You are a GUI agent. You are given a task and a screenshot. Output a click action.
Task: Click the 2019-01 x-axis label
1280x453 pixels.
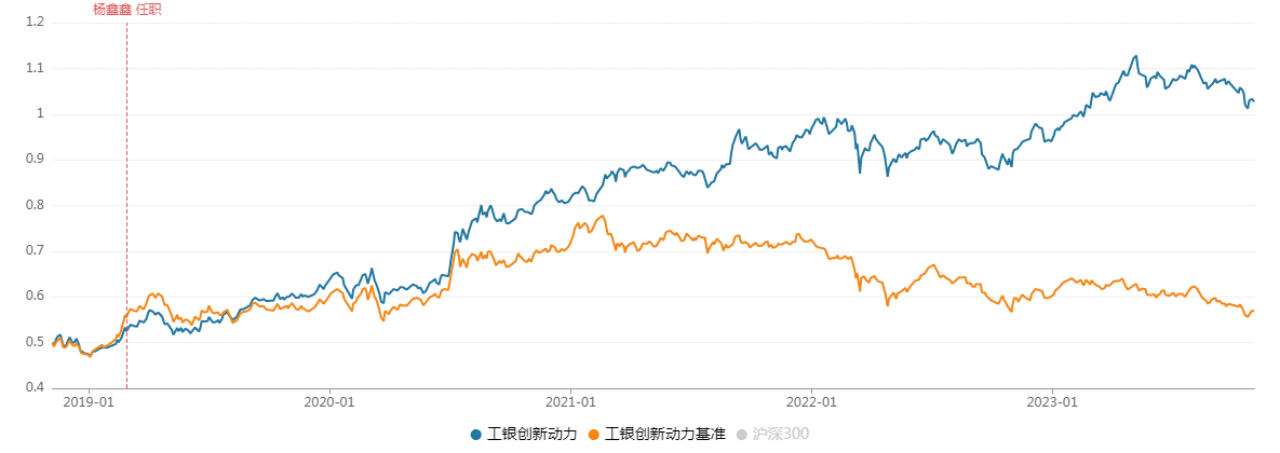click(x=89, y=402)
